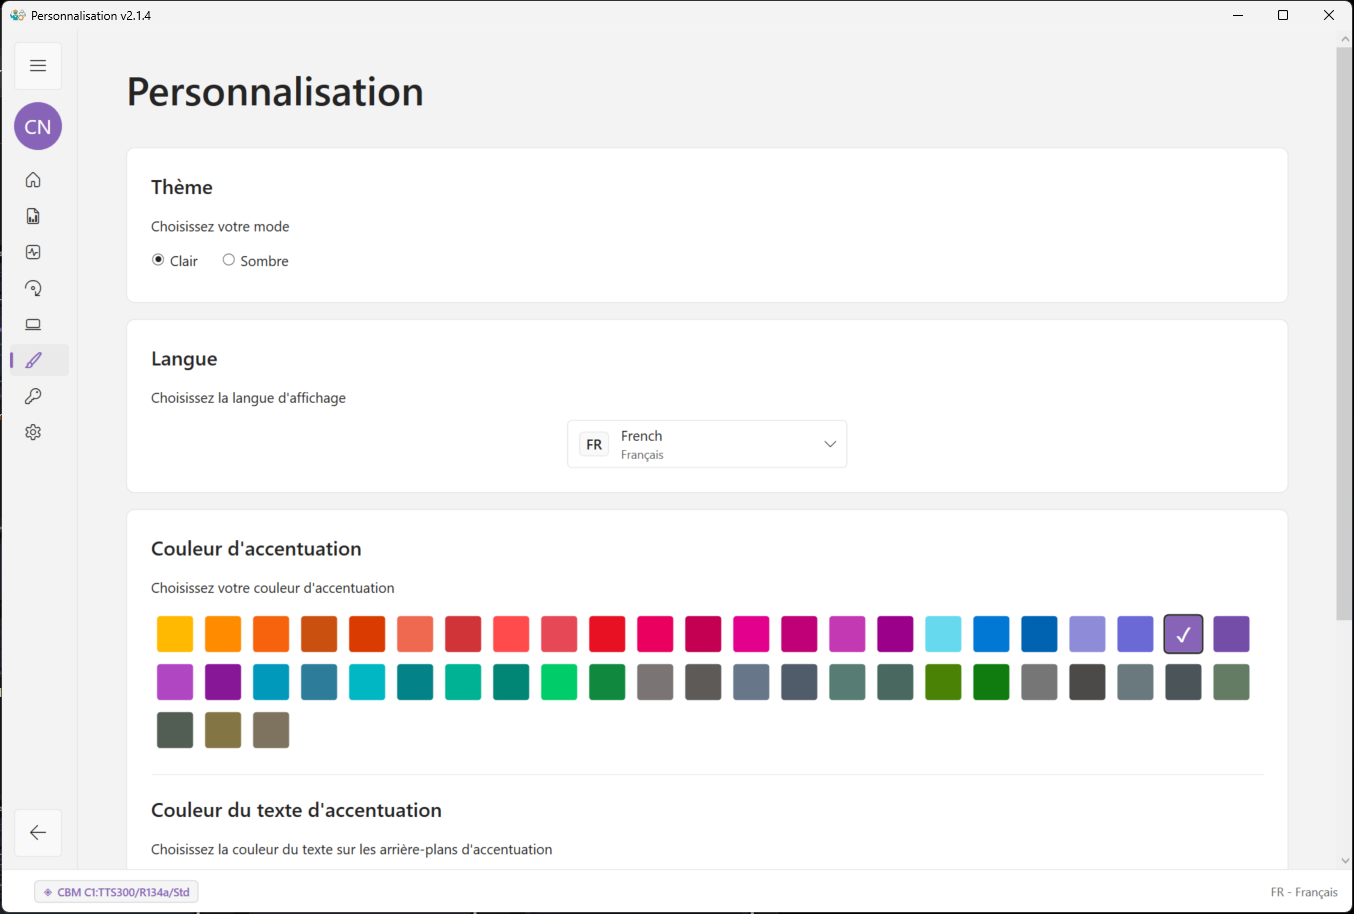1354x914 pixels.
Task: Maximize the Personnalisation window
Action: (x=1283, y=15)
